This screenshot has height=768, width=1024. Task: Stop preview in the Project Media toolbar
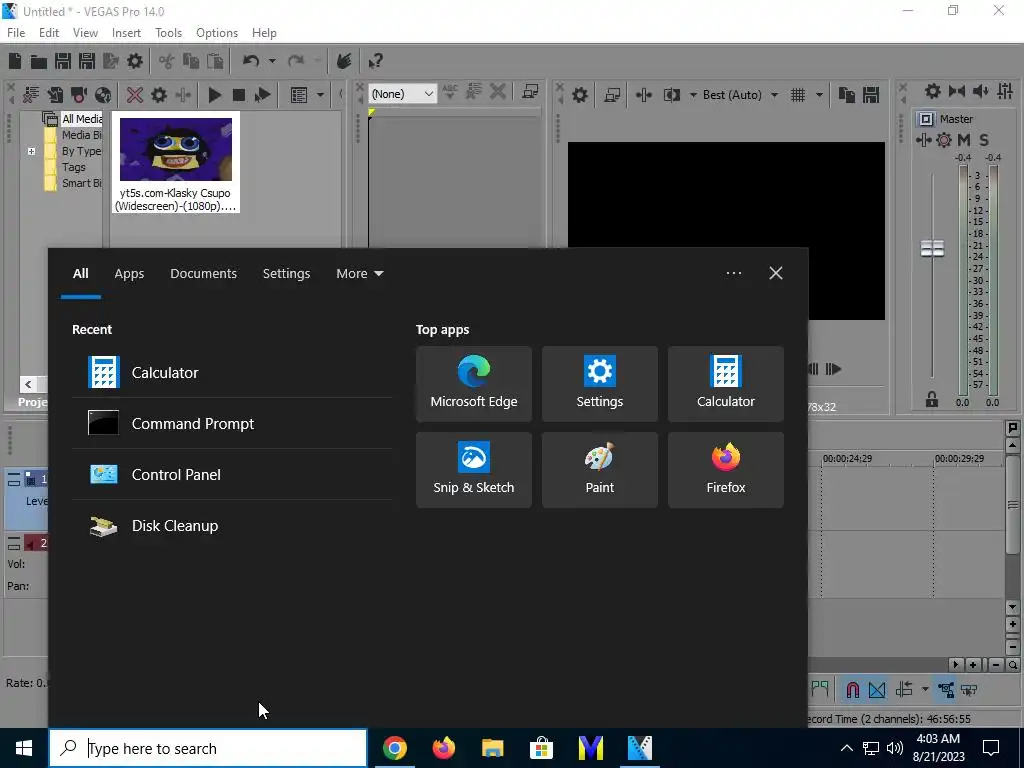(x=238, y=95)
